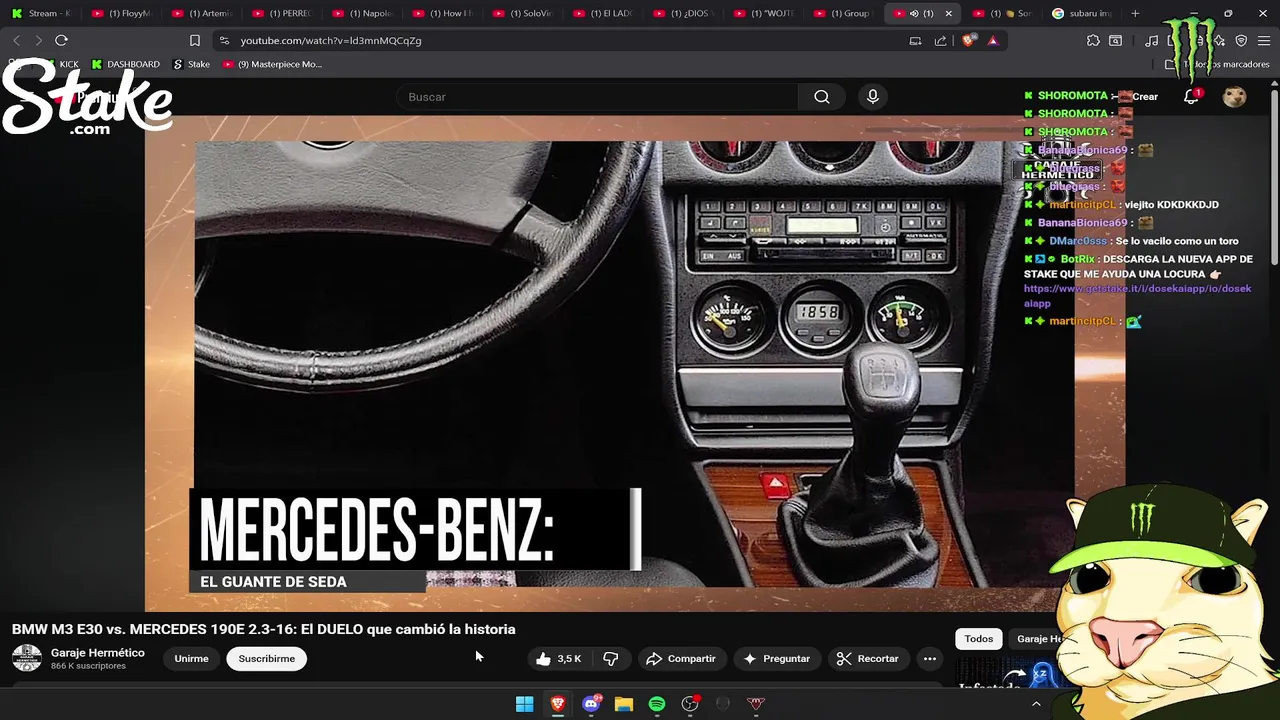This screenshot has width=1280, height=720.
Task: Click the YouTube search magnifier button
Action: (822, 97)
